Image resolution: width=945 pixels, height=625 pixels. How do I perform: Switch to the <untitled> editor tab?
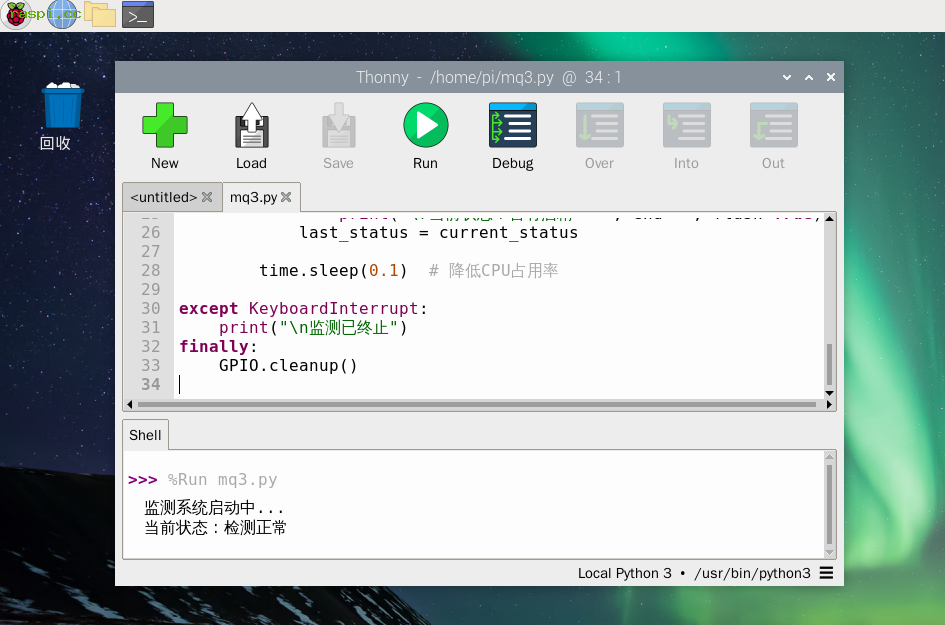(163, 197)
